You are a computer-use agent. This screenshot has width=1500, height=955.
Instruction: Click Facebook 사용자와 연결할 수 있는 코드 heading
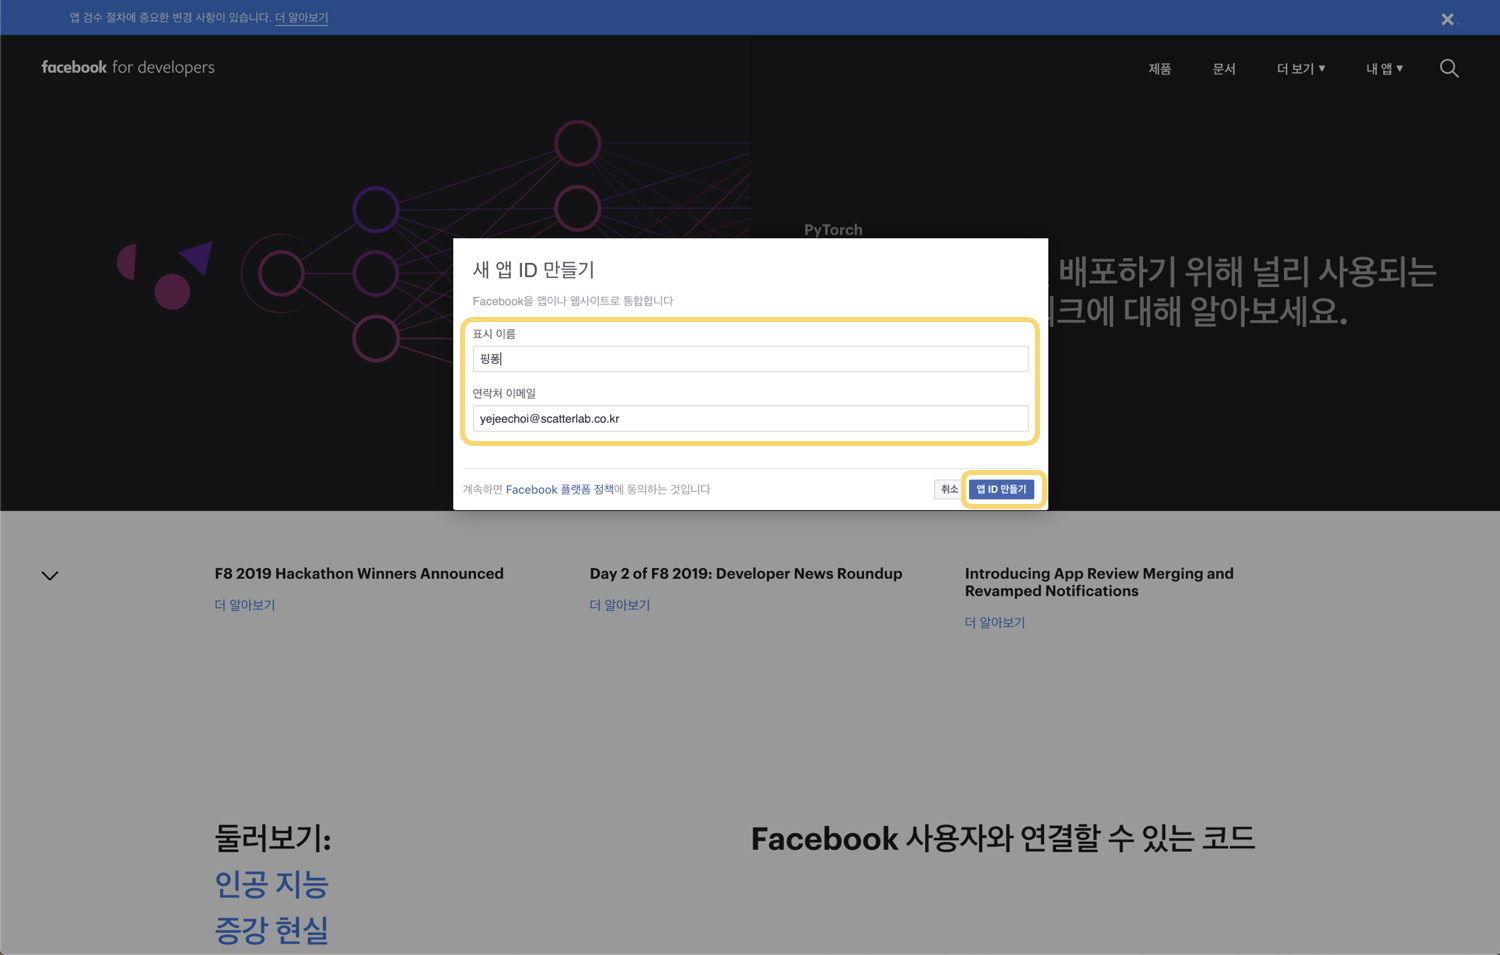[x=1003, y=838]
